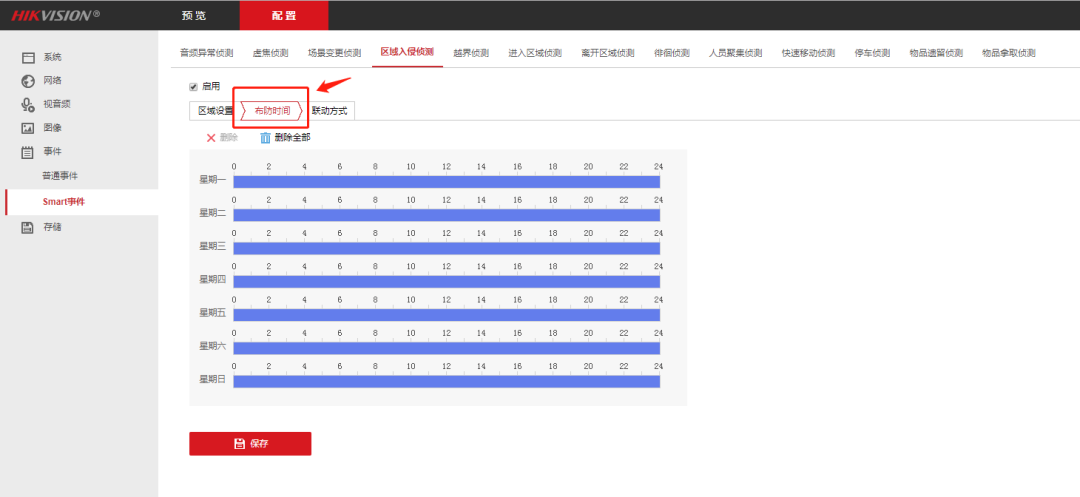Select 普通事件 under the 事件 tree
Image resolution: width=1080 pixels, height=497 pixels.
pyautogui.click(x=60, y=176)
